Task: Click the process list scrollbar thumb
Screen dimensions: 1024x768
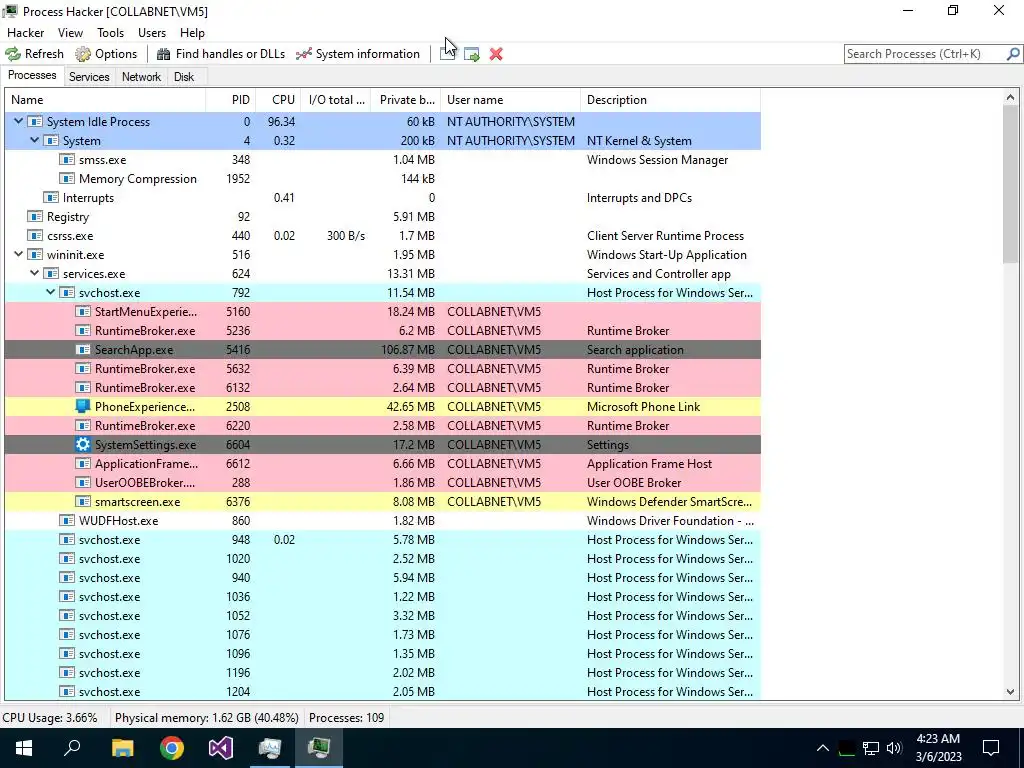Action: point(1010,184)
